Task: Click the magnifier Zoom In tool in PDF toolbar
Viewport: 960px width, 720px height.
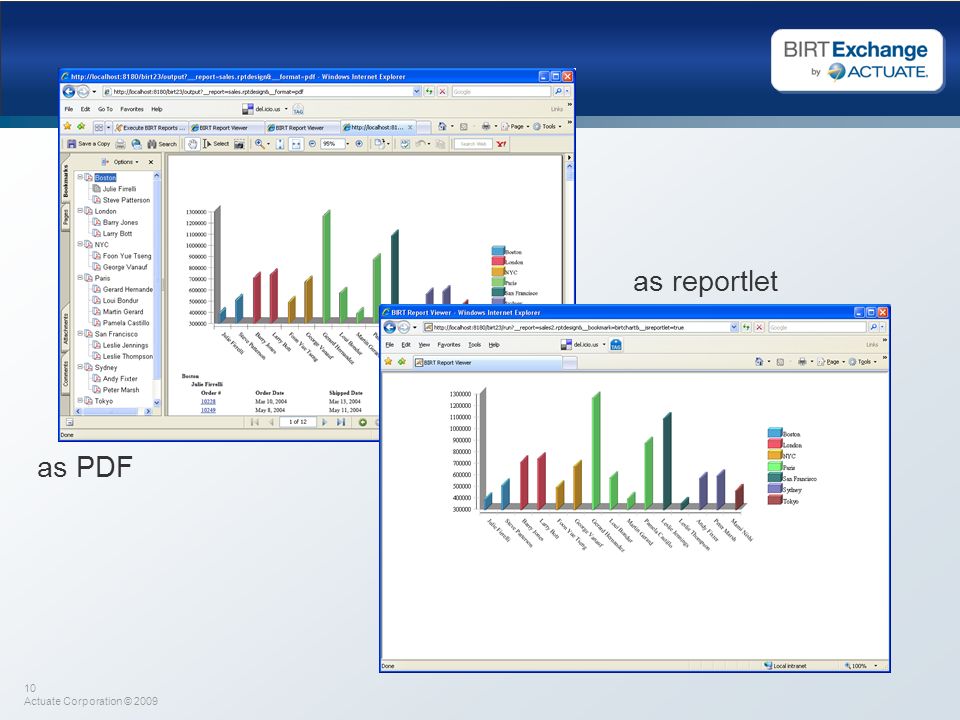Action: coord(260,144)
